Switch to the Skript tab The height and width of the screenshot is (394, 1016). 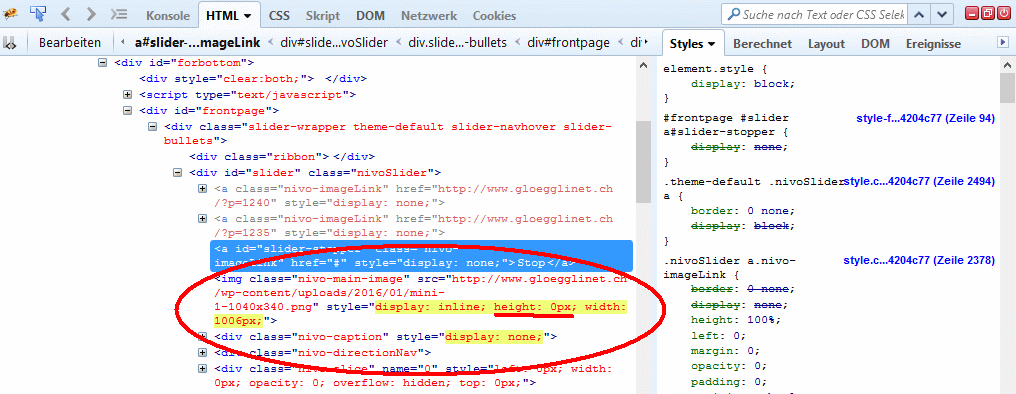(x=323, y=16)
